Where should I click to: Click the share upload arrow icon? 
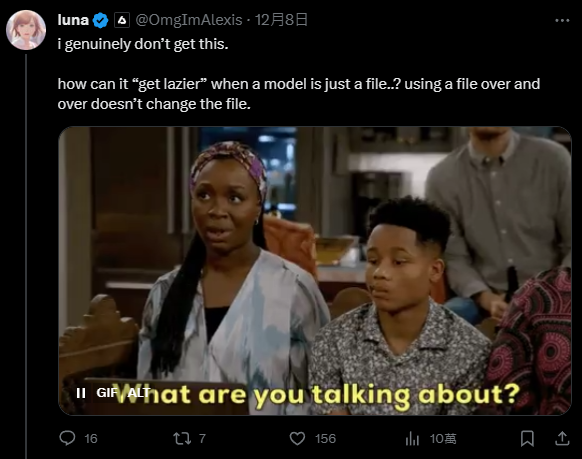(562, 438)
